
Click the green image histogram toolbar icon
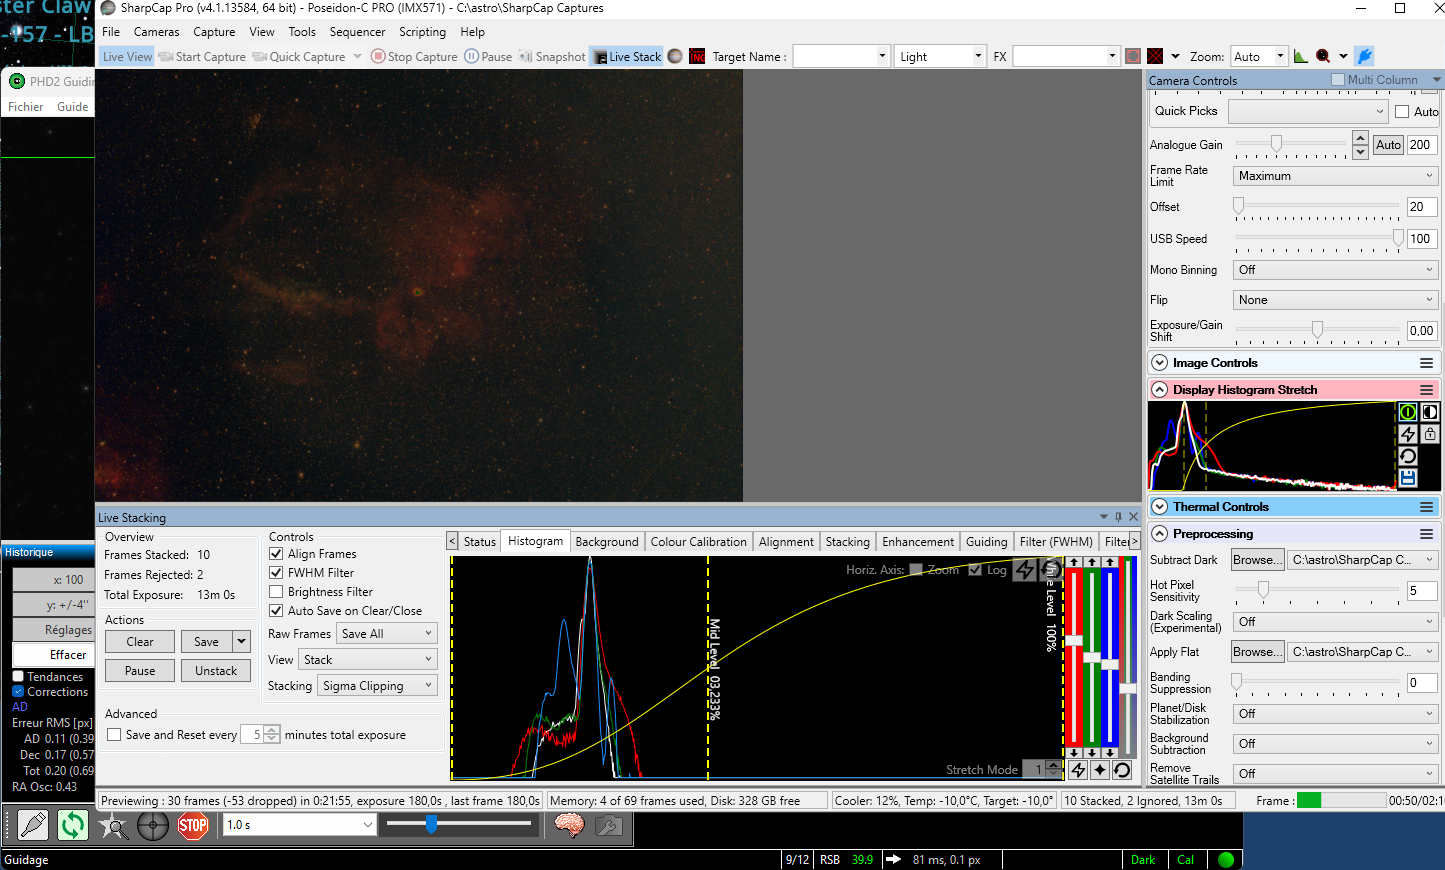[1300, 56]
